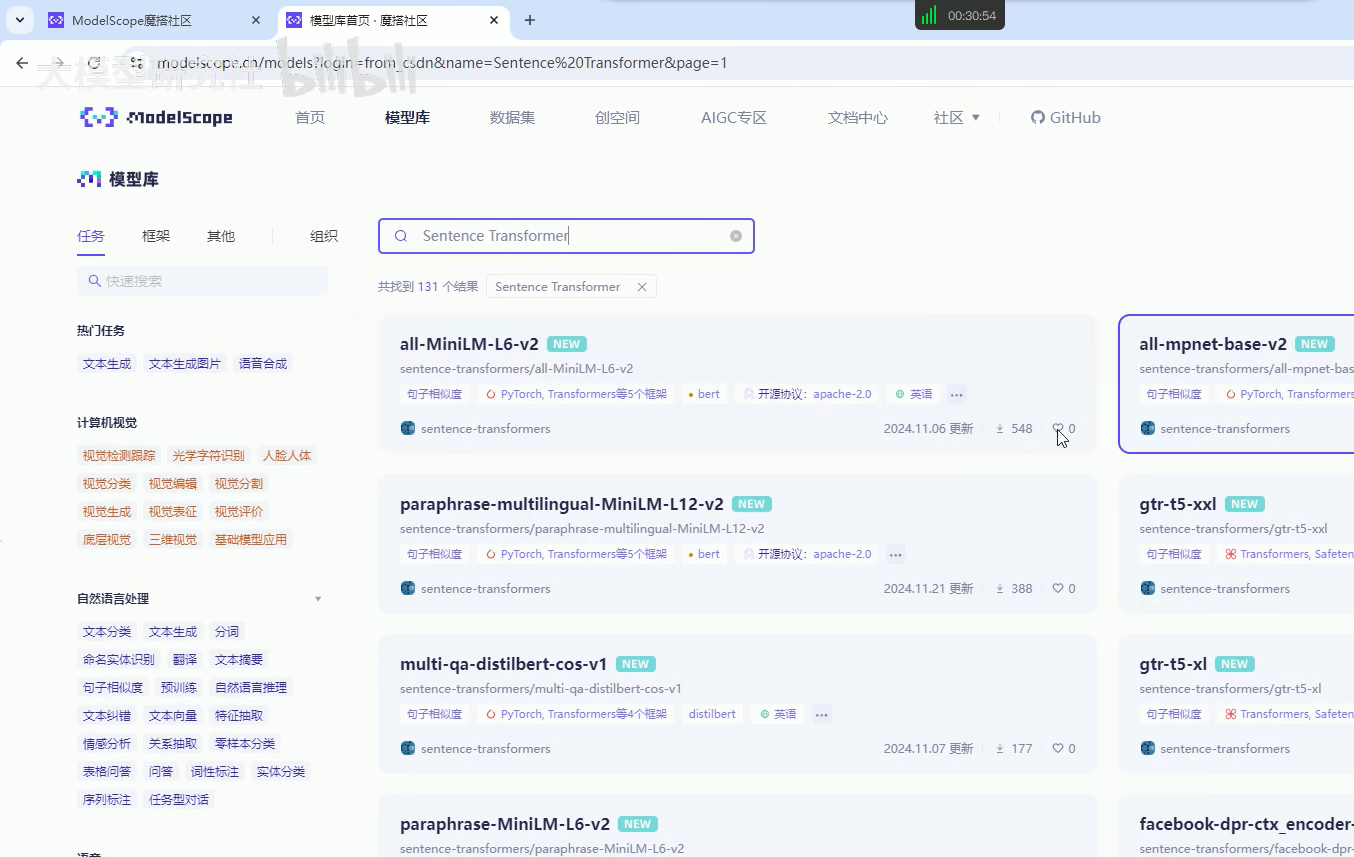Filter by 任务型对话 task tag

179,800
